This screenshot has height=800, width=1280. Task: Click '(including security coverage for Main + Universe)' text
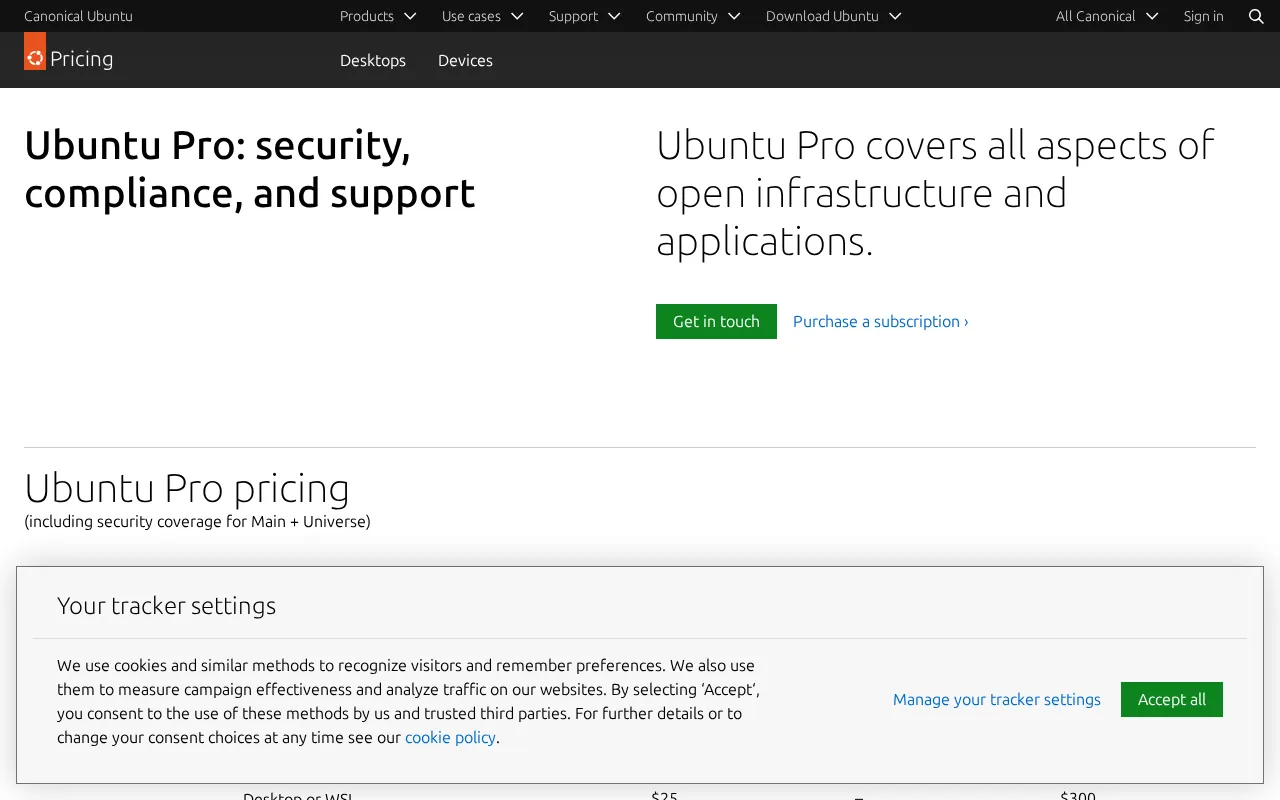[197, 521]
